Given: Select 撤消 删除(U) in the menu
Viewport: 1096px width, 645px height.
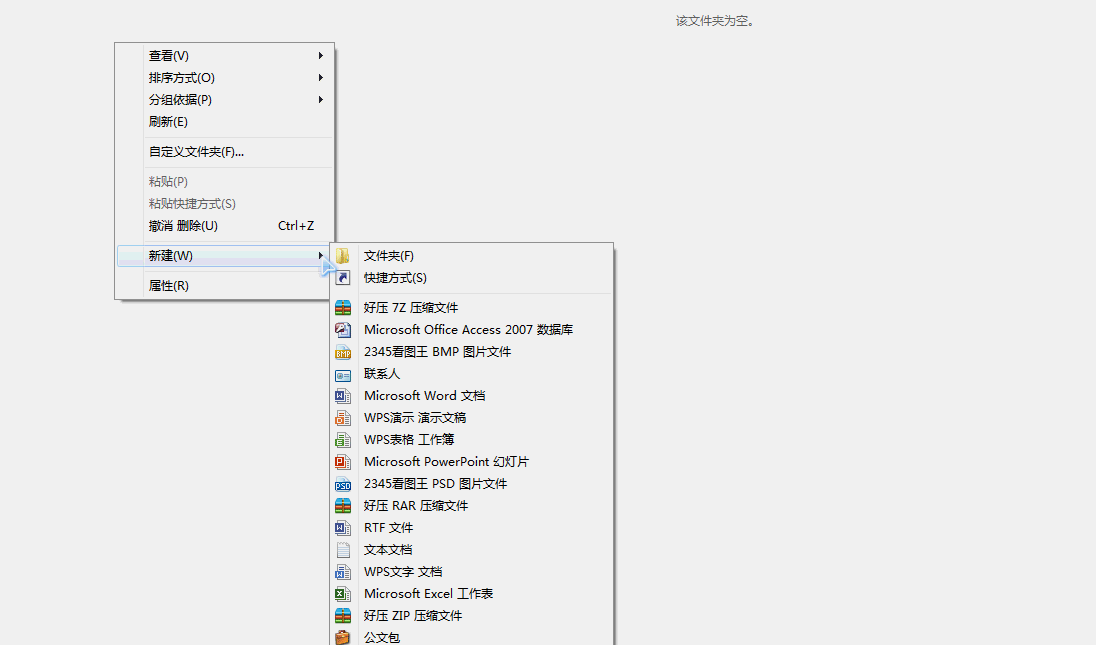Looking at the screenshot, I should (x=183, y=226).
